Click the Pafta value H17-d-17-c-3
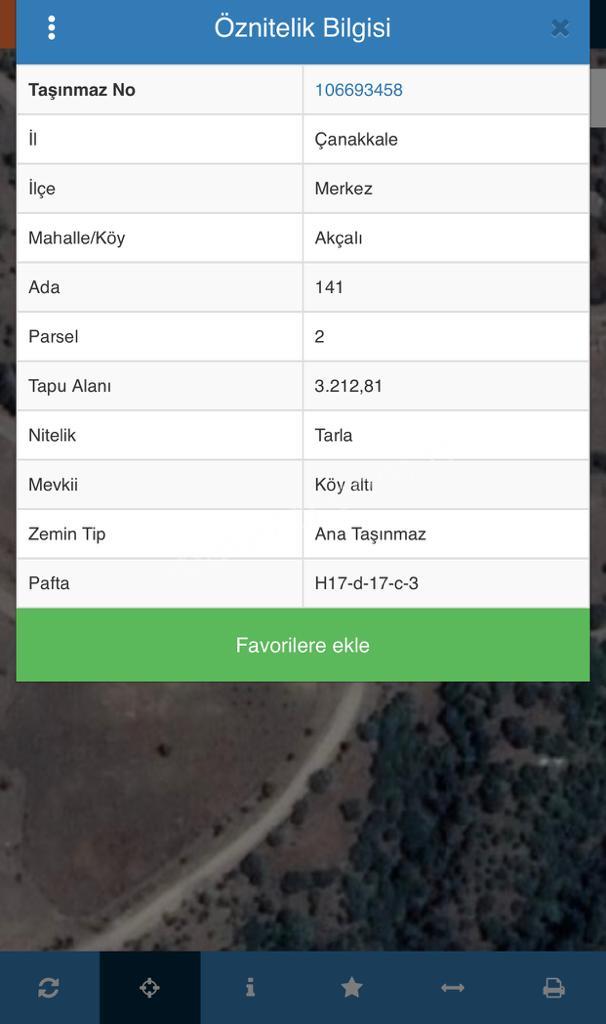 366,583
